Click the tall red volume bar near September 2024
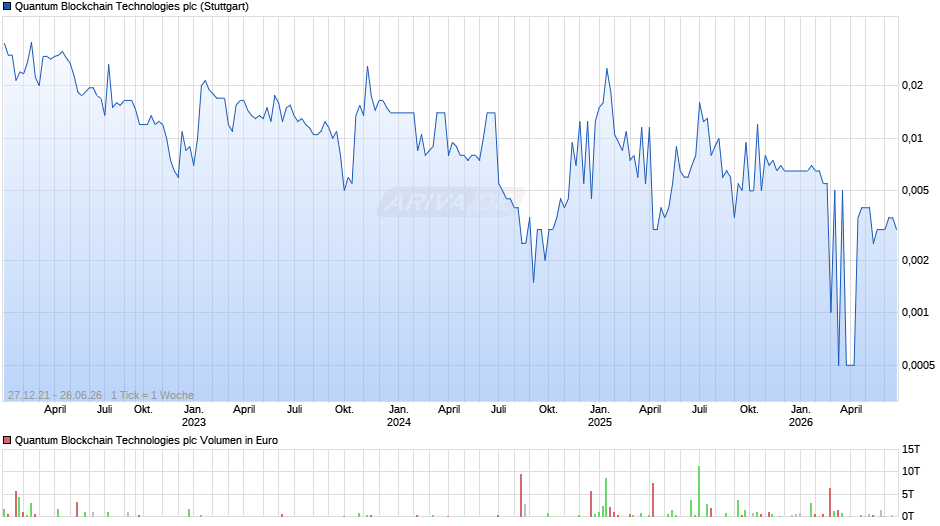This screenshot has height=526, width=940. pos(521,495)
